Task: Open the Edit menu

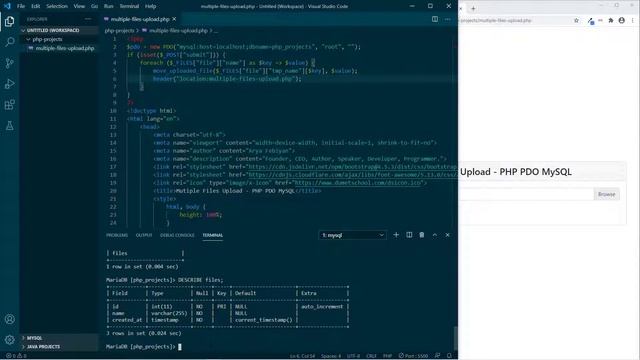Action: tap(36, 6)
